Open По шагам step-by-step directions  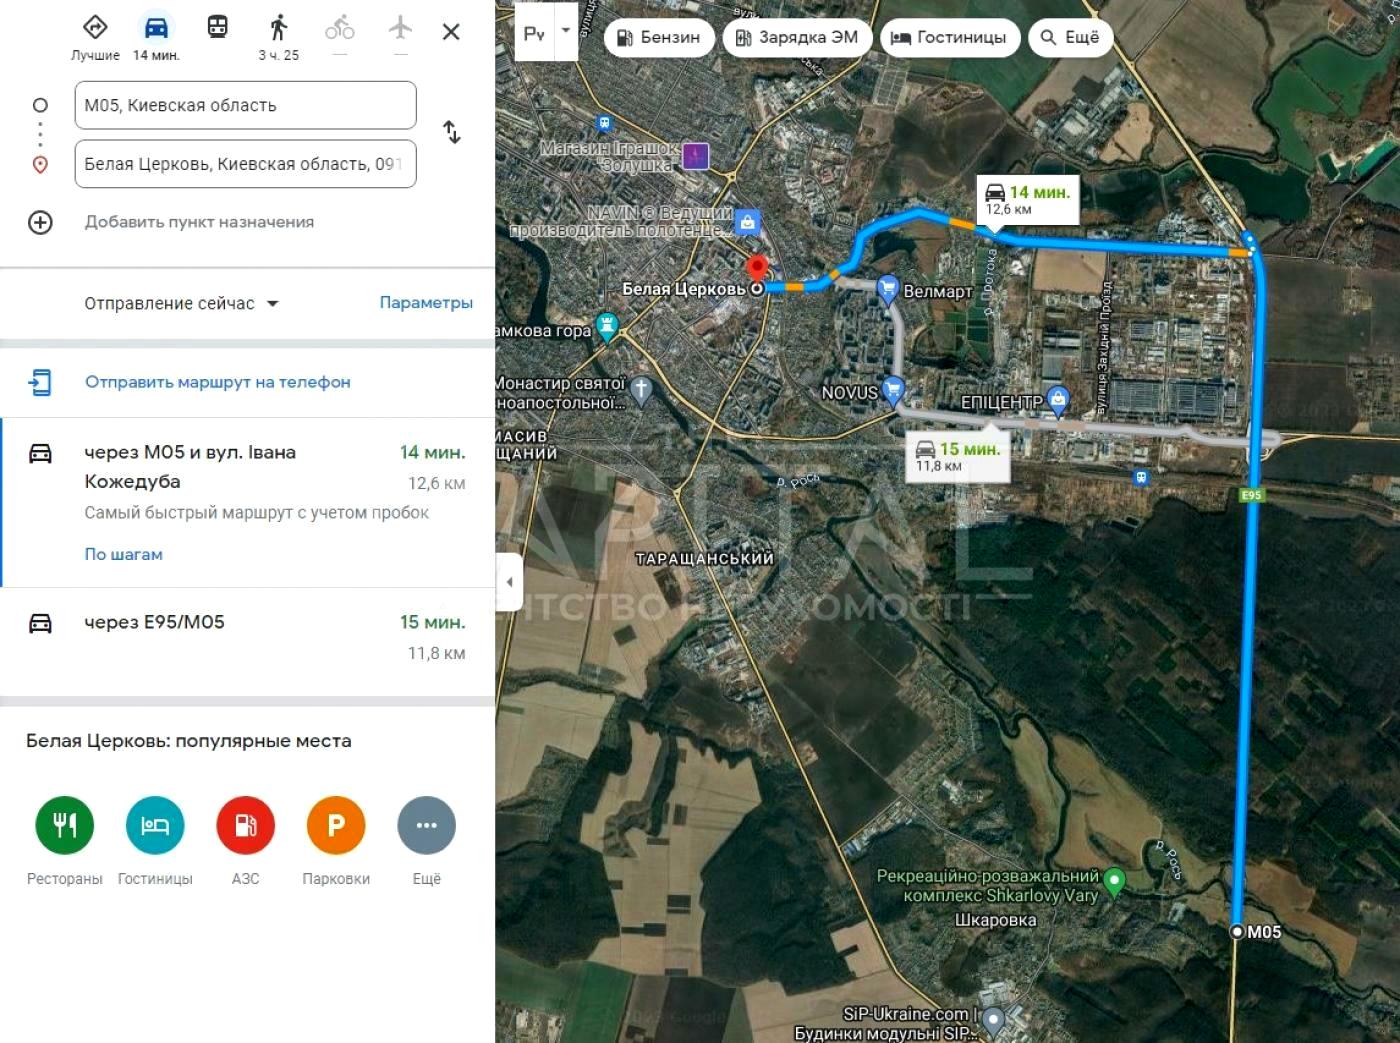[123, 554]
